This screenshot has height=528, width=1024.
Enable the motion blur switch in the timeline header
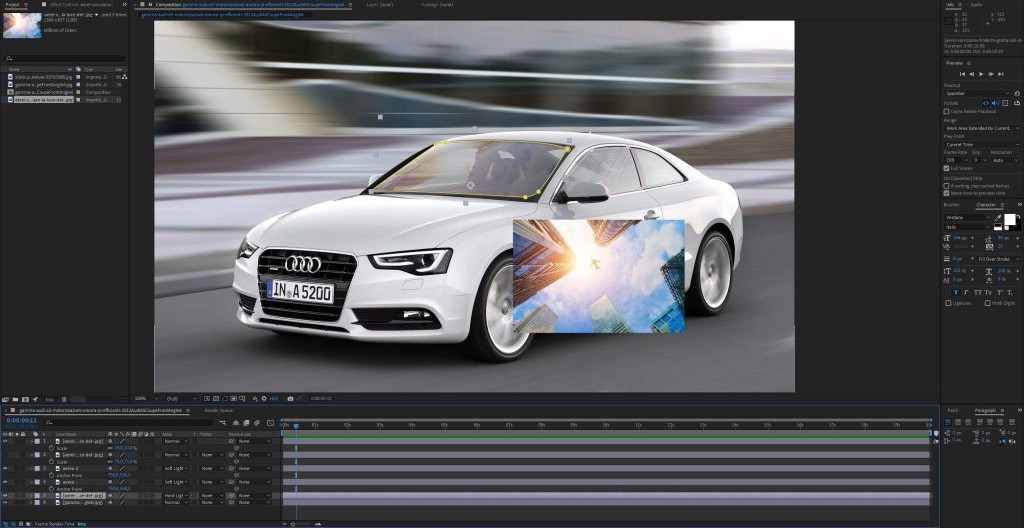[x=257, y=423]
